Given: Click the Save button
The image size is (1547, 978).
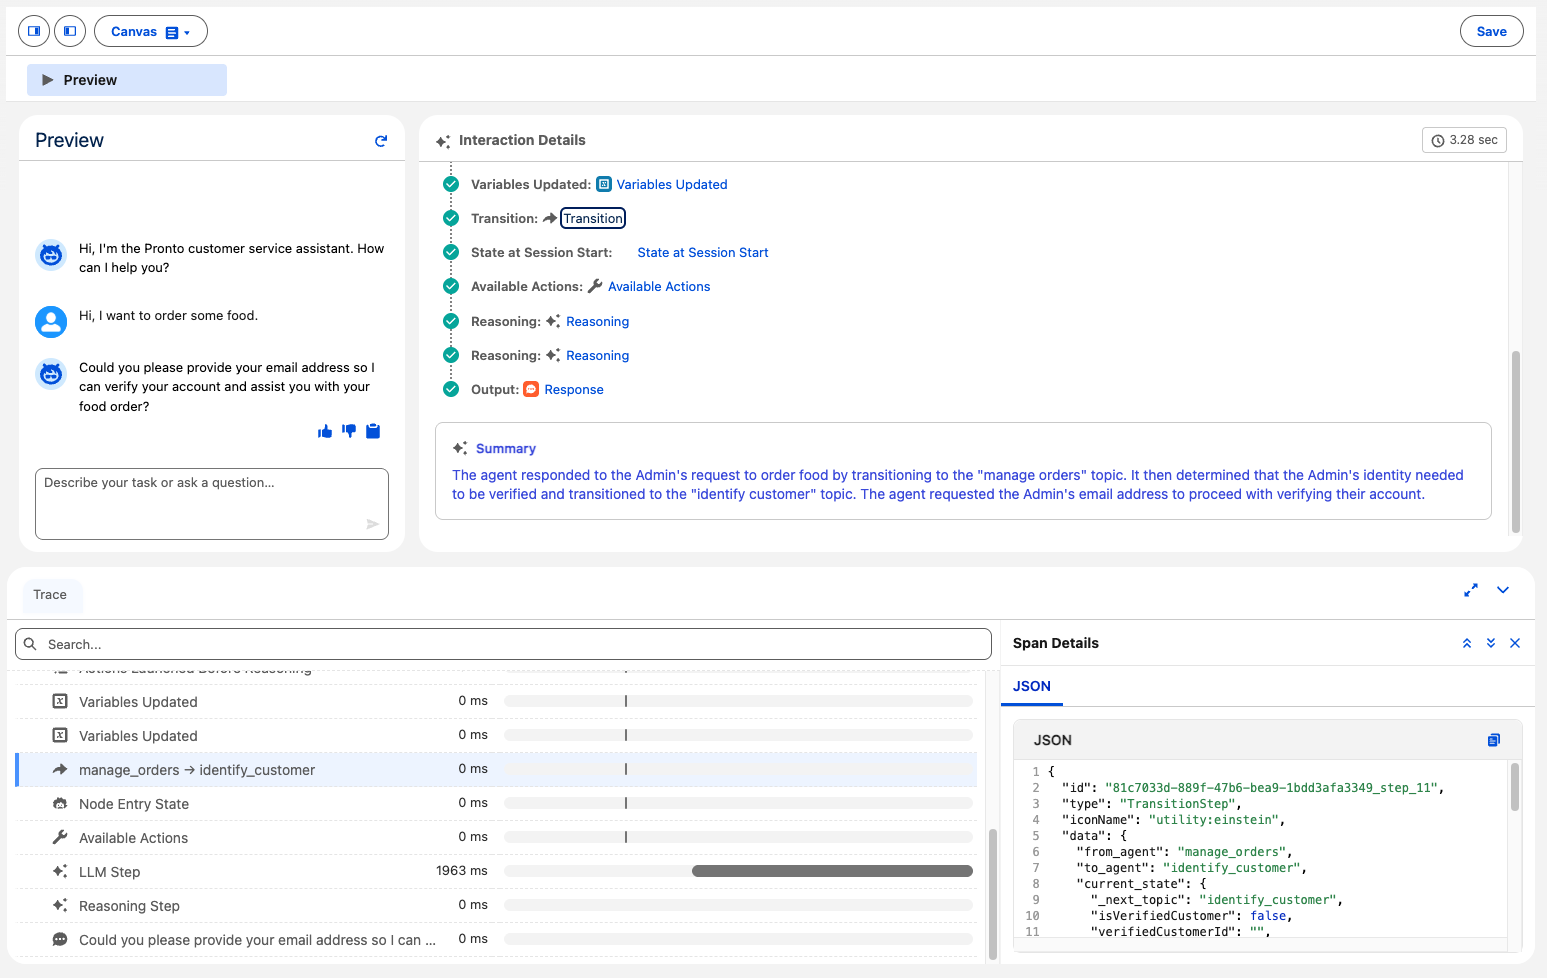Looking at the screenshot, I should pos(1491,31).
